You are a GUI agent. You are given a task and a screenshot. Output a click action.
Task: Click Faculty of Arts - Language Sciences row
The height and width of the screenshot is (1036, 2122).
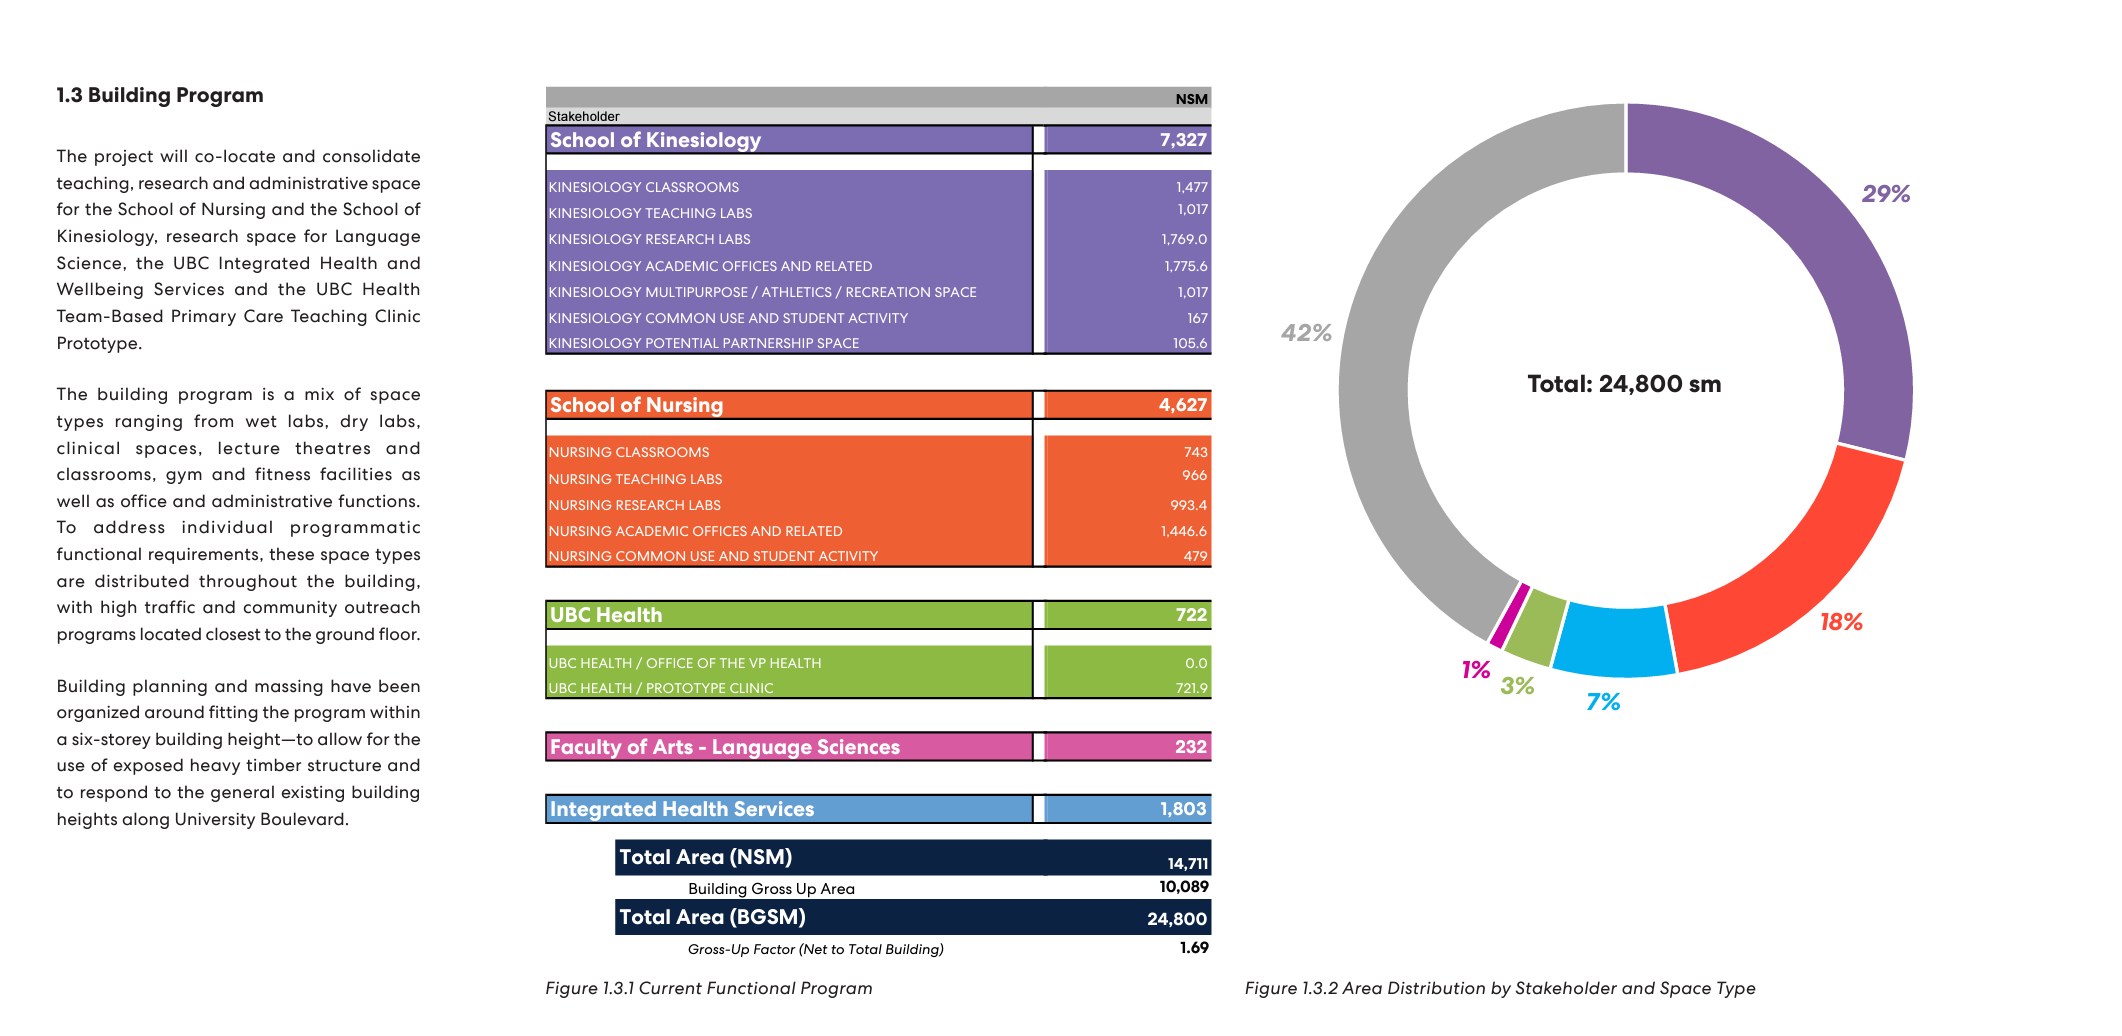(x=878, y=747)
